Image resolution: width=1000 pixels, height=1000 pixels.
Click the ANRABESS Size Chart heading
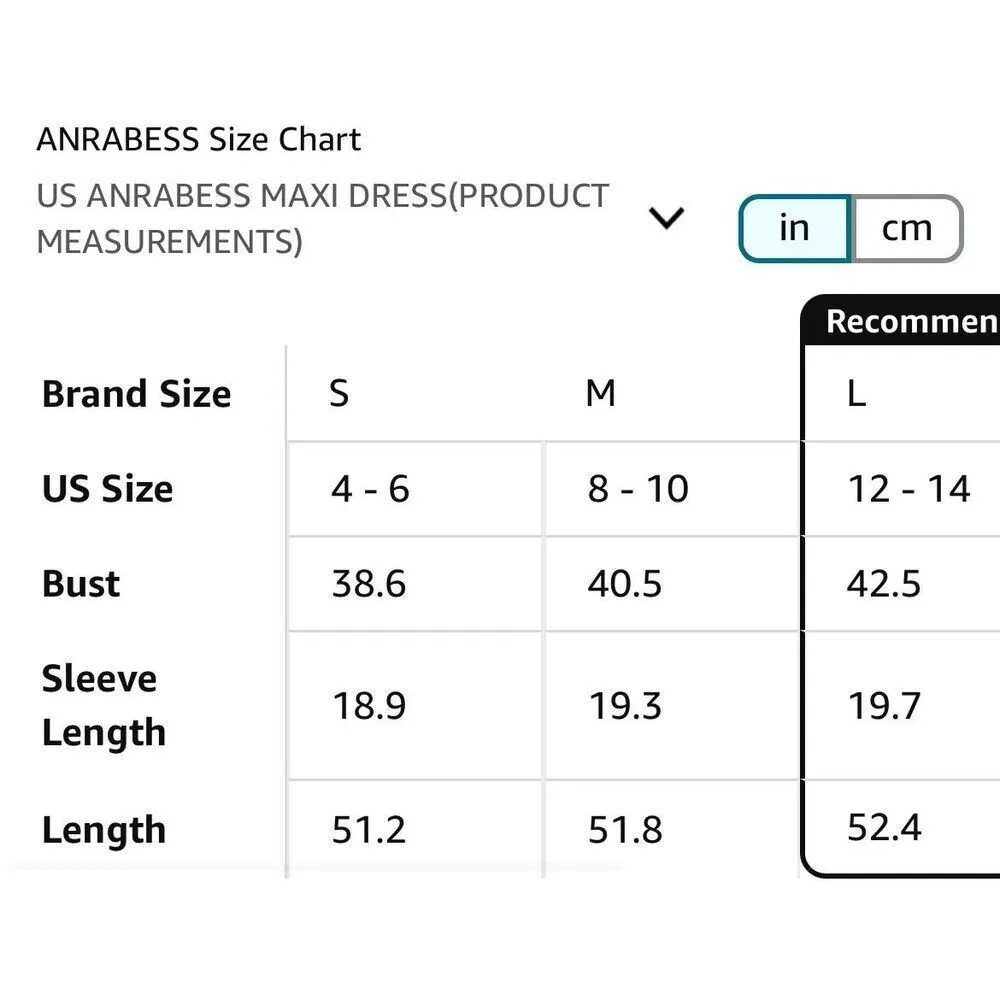(198, 139)
